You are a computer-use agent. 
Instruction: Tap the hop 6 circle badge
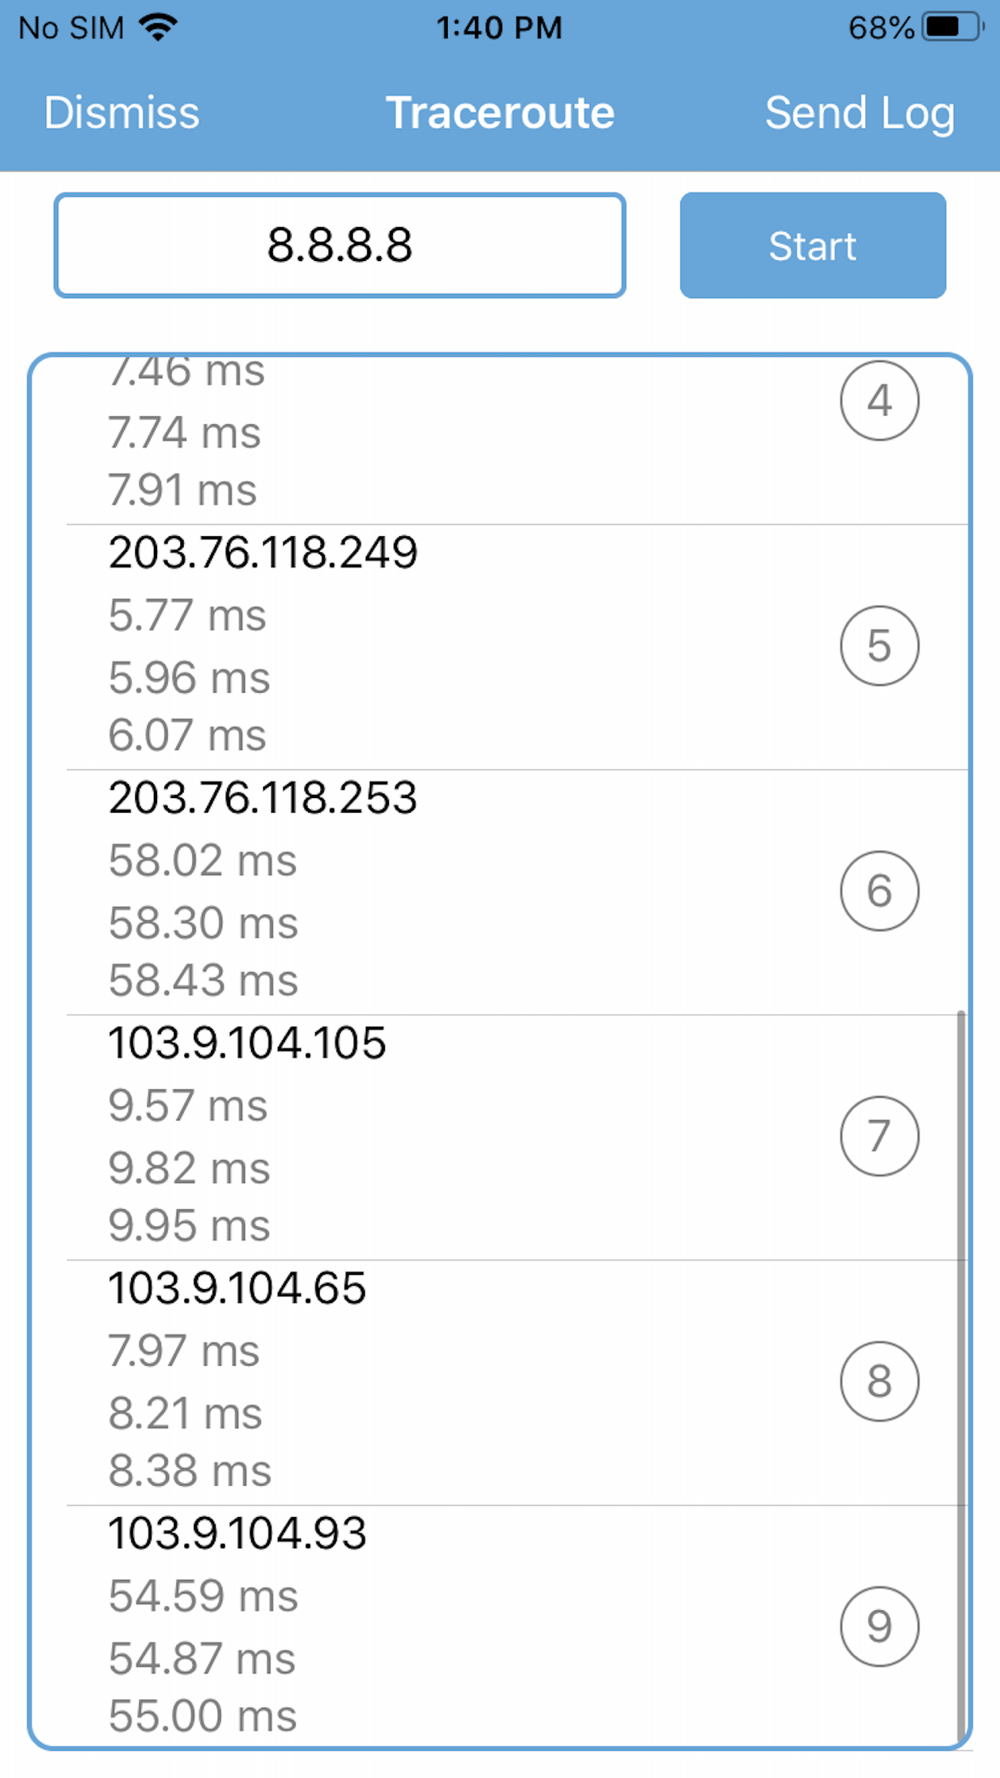(x=879, y=891)
